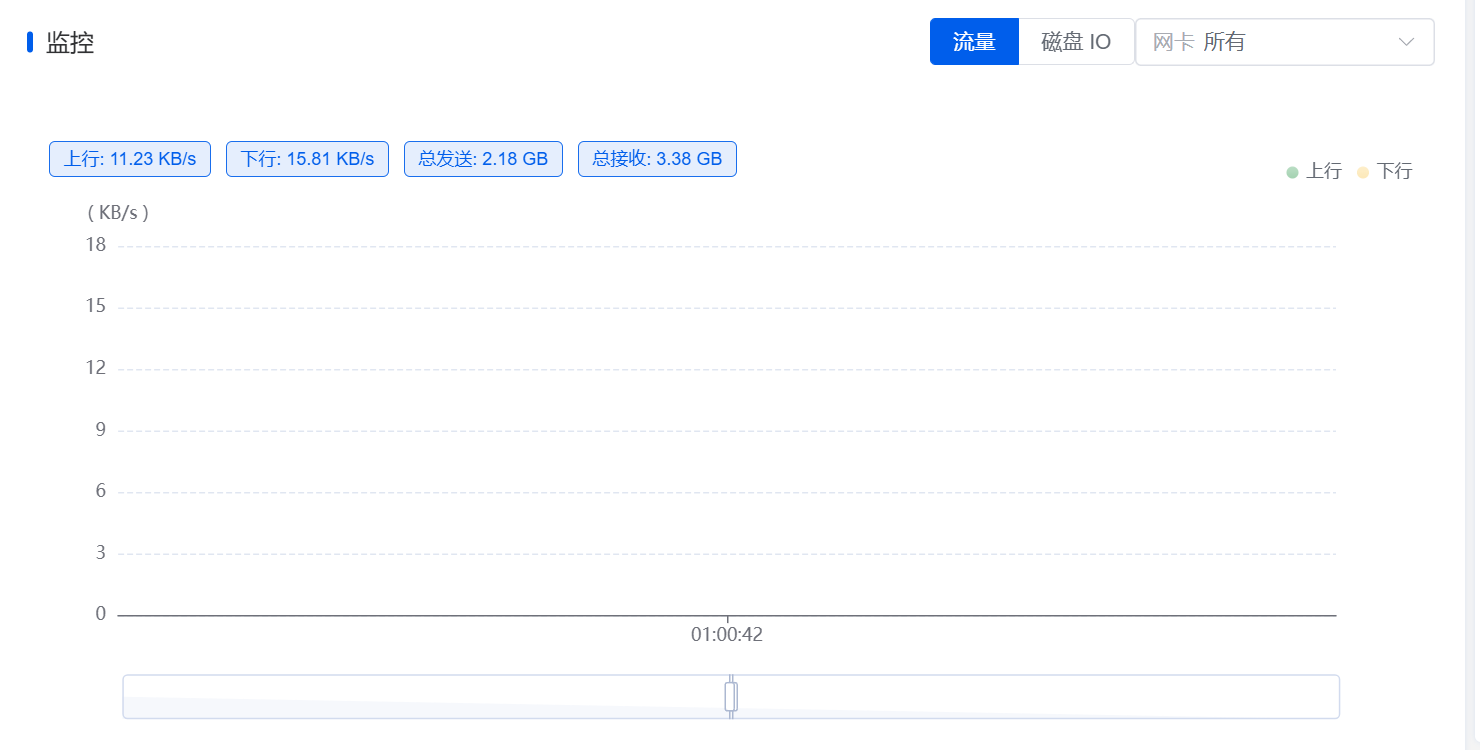Click the 18 y-axis label
The height and width of the screenshot is (750, 1480).
tap(96, 244)
